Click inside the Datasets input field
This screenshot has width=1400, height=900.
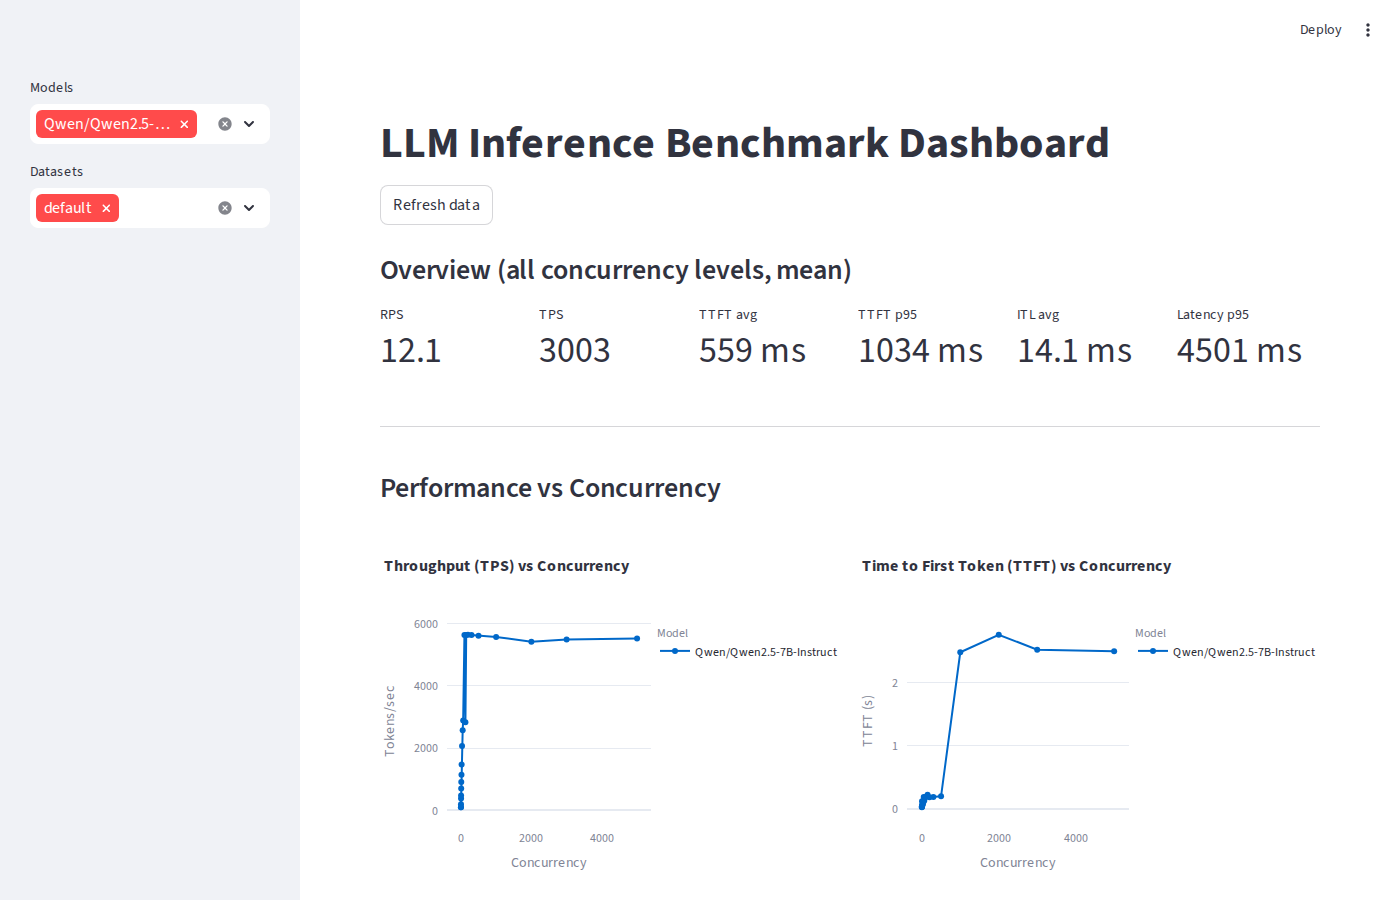coord(165,207)
